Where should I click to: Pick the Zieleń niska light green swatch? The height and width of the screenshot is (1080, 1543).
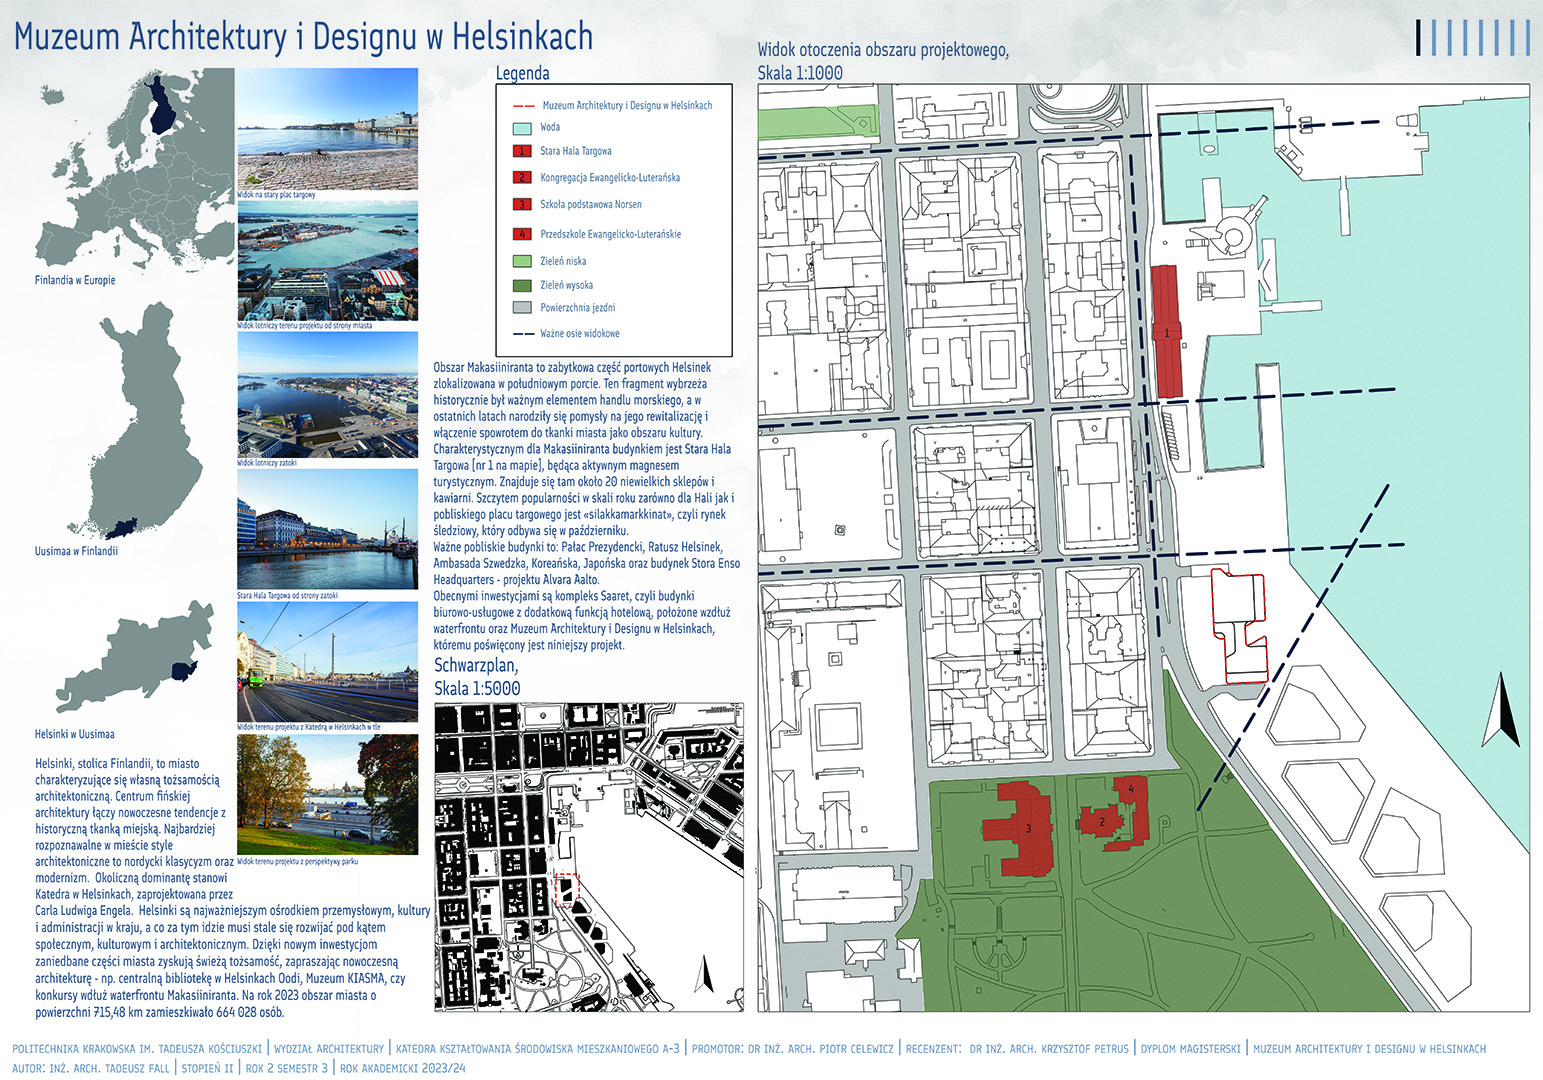(521, 261)
